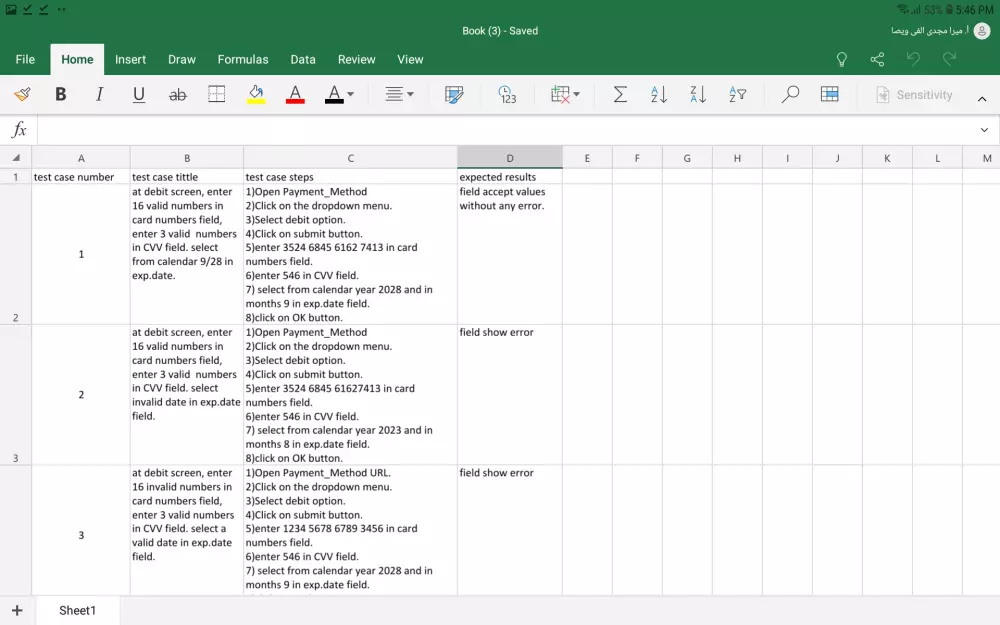Share the workbook
This screenshot has width=1000, height=625.
(877, 60)
